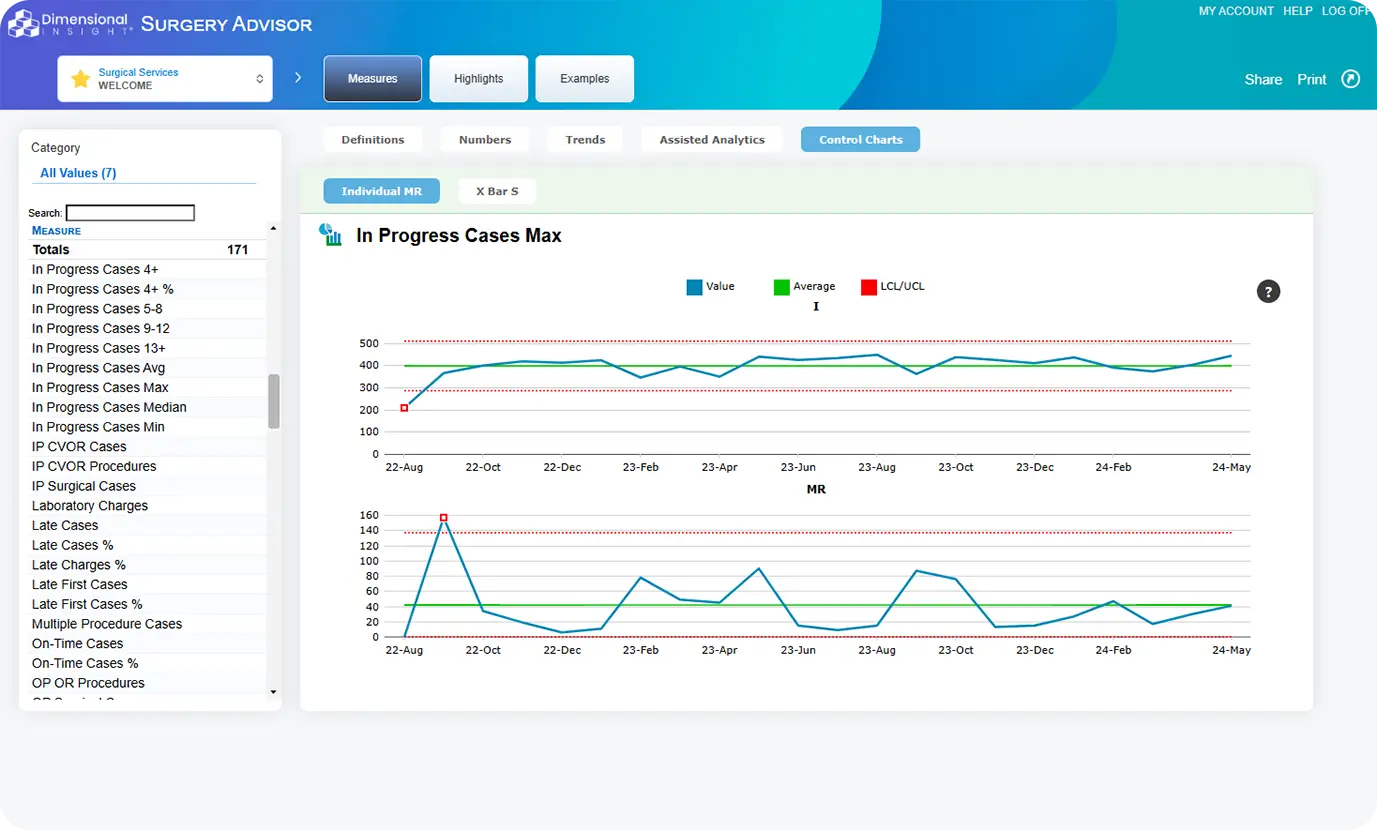Image resolution: width=1377 pixels, height=830 pixels.
Task: Click the Dimensional Insight logo icon
Action: click(x=23, y=23)
